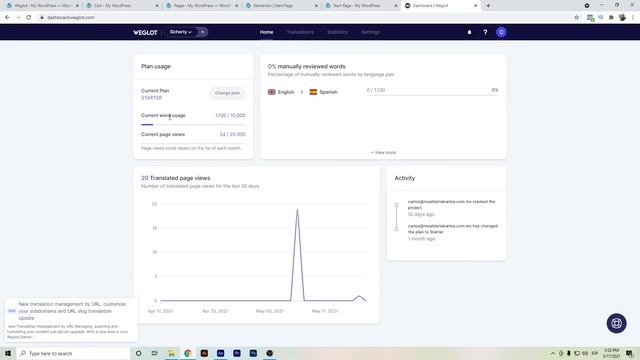640x360 pixels.
Task: Click the View more link
Action: tap(383, 152)
